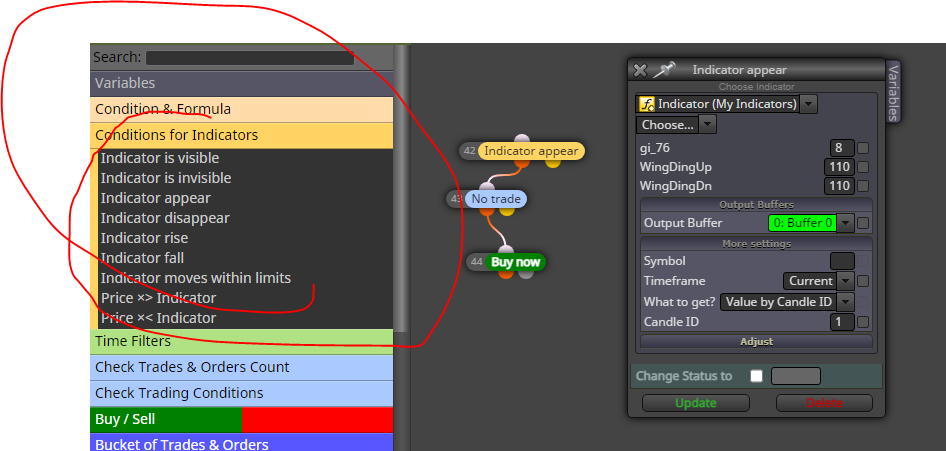Click the Candle ID value field
The width and height of the screenshot is (946, 451).
point(842,322)
